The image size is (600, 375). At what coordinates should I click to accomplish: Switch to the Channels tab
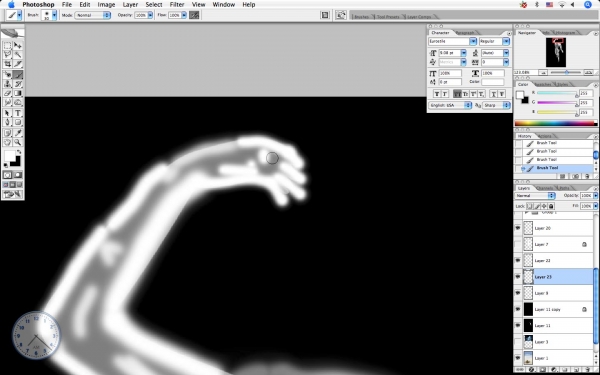click(x=545, y=188)
